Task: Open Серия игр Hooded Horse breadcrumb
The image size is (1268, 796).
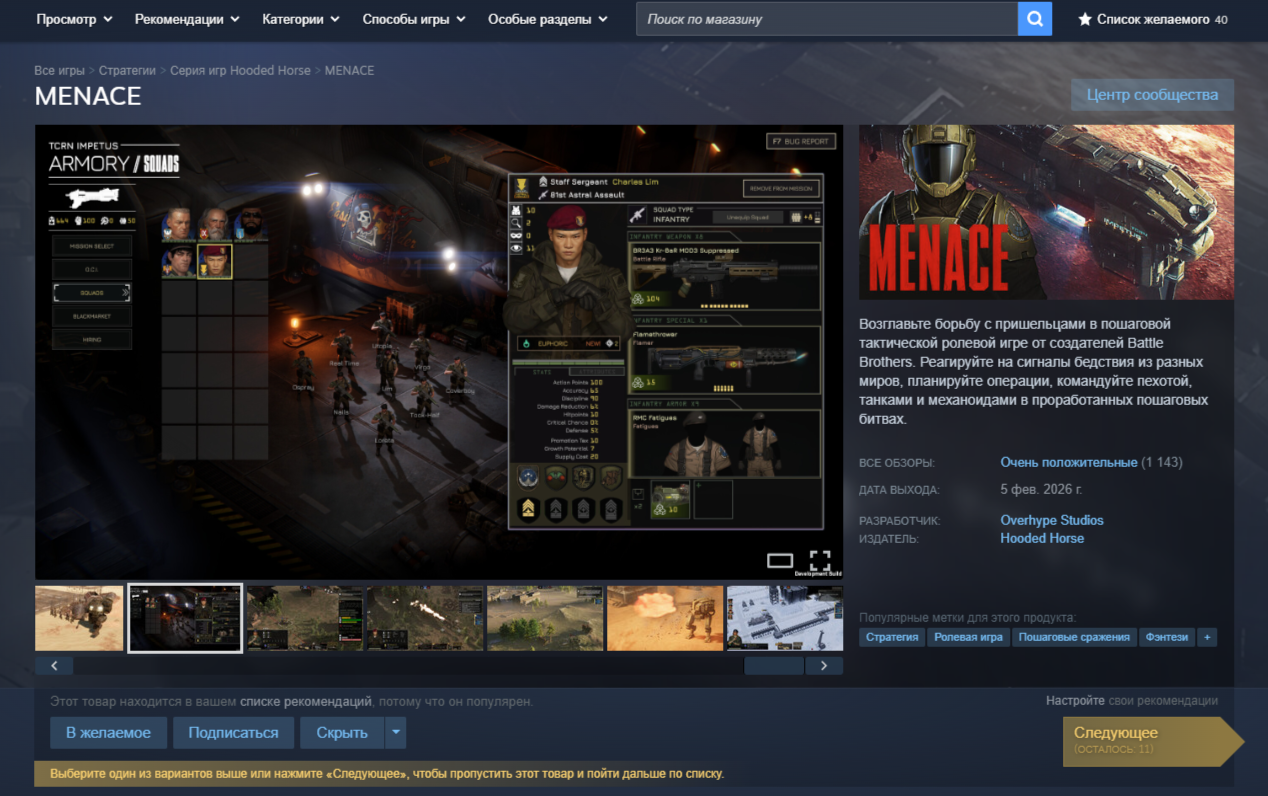Action: (x=240, y=71)
